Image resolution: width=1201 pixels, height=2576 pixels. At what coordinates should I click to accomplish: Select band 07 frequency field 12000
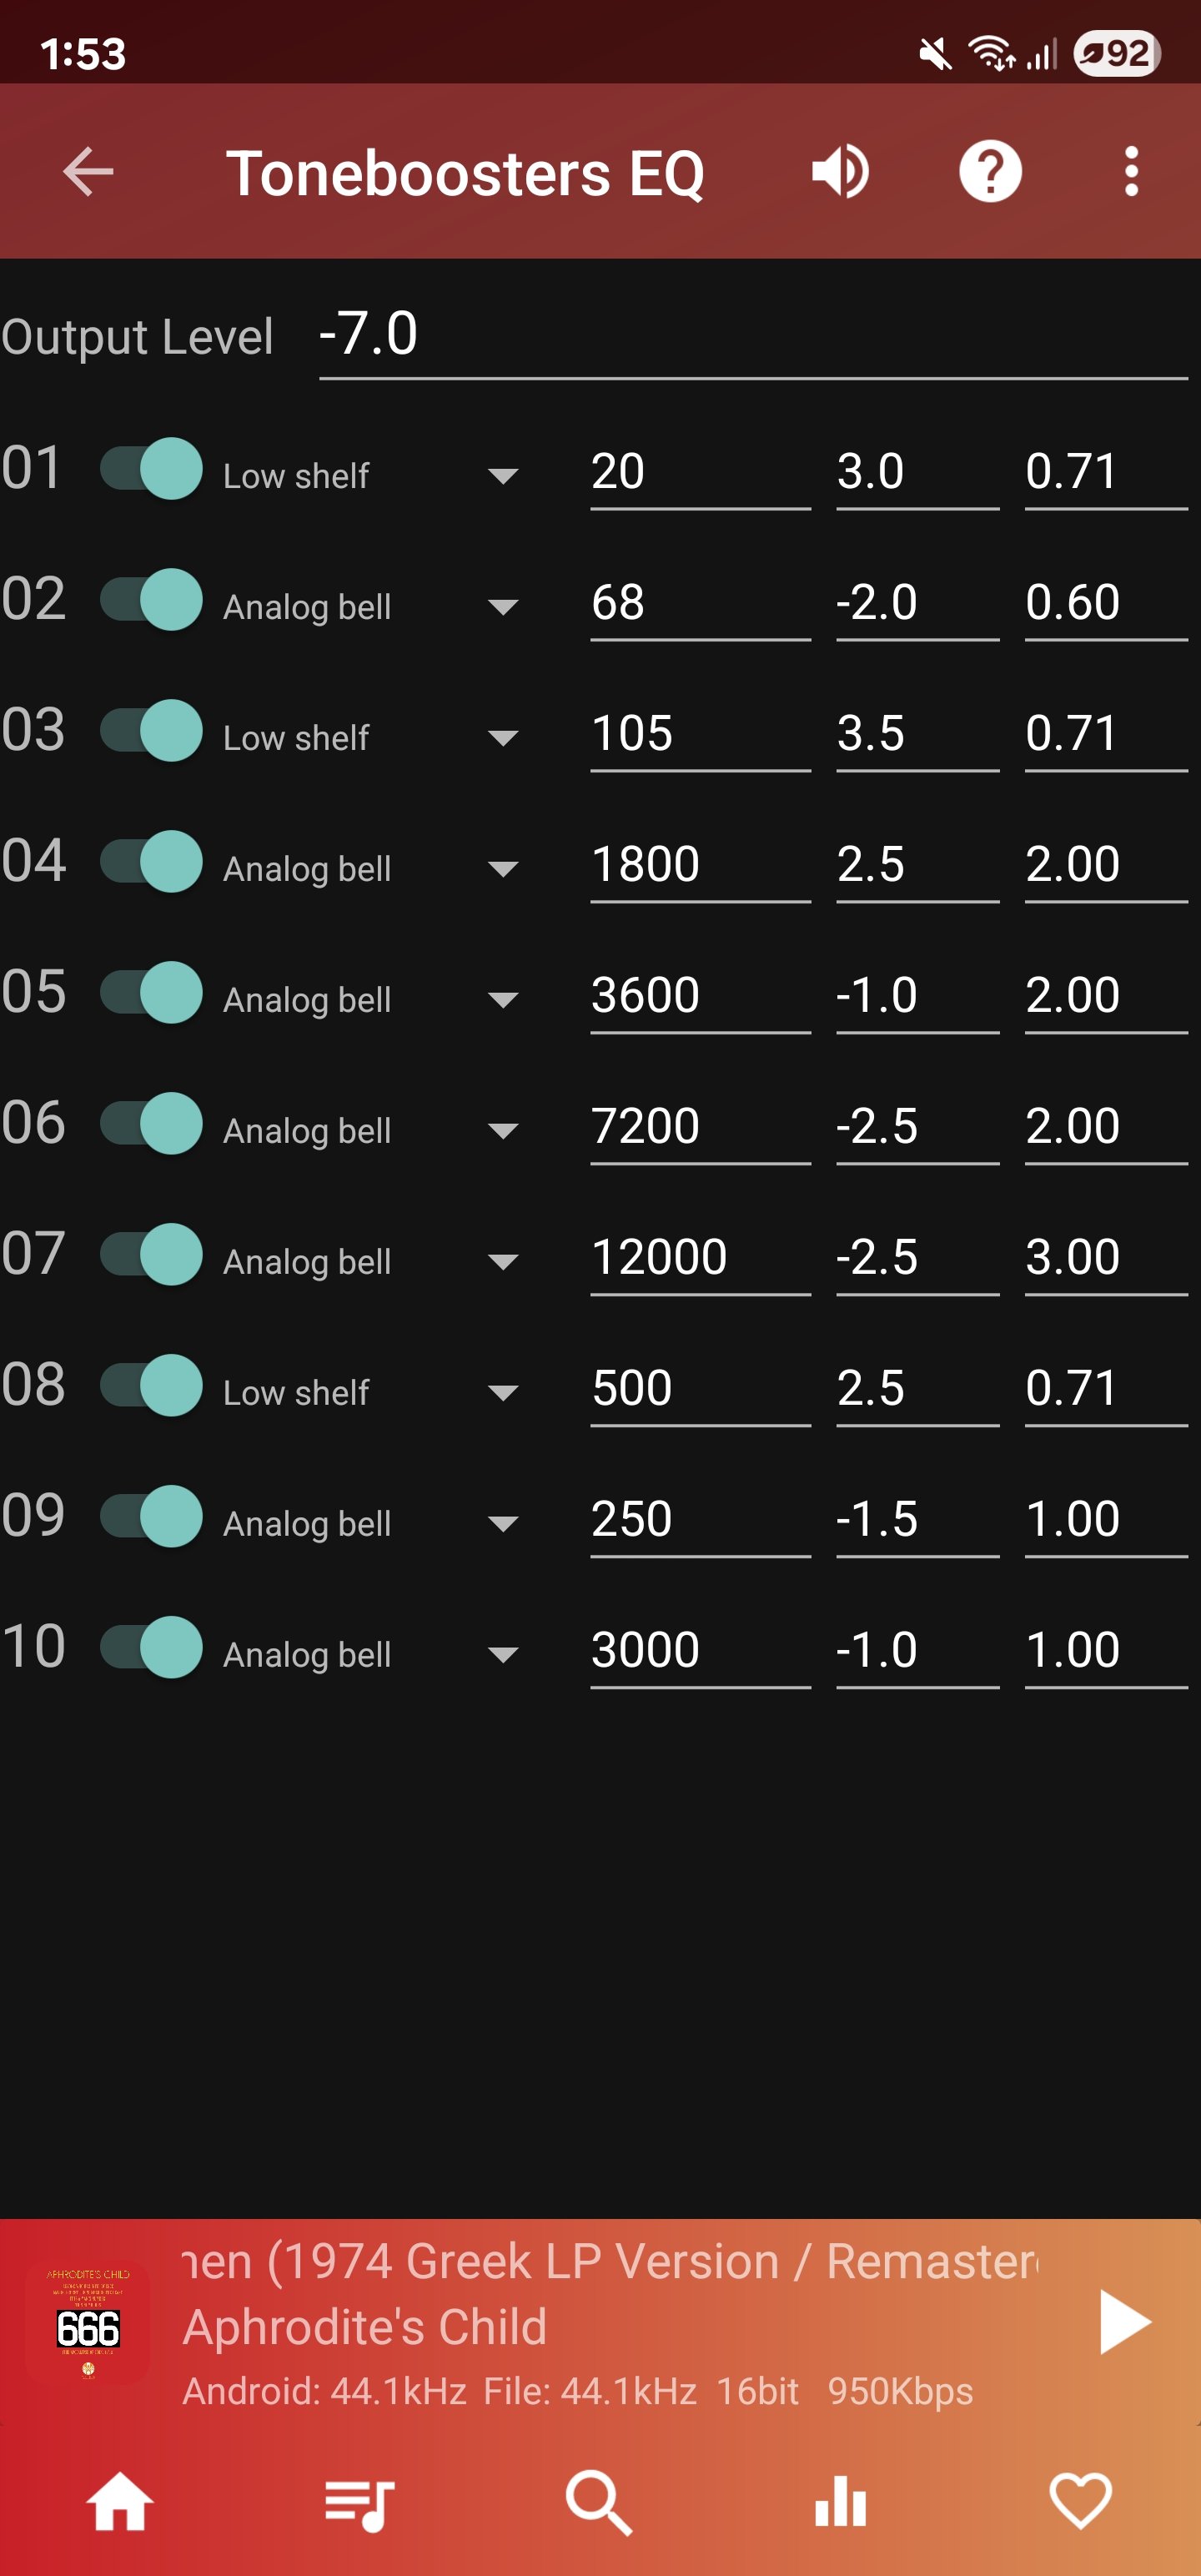tap(700, 1259)
